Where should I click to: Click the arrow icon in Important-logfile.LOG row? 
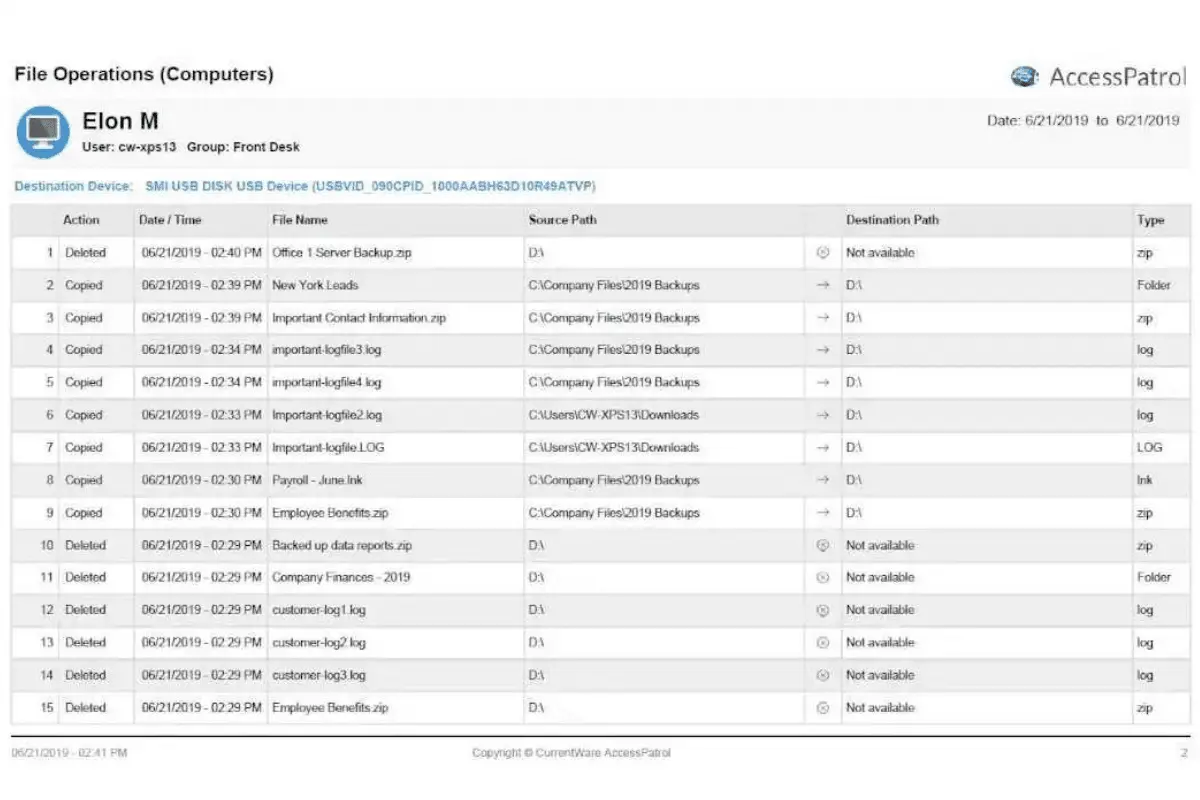click(823, 447)
